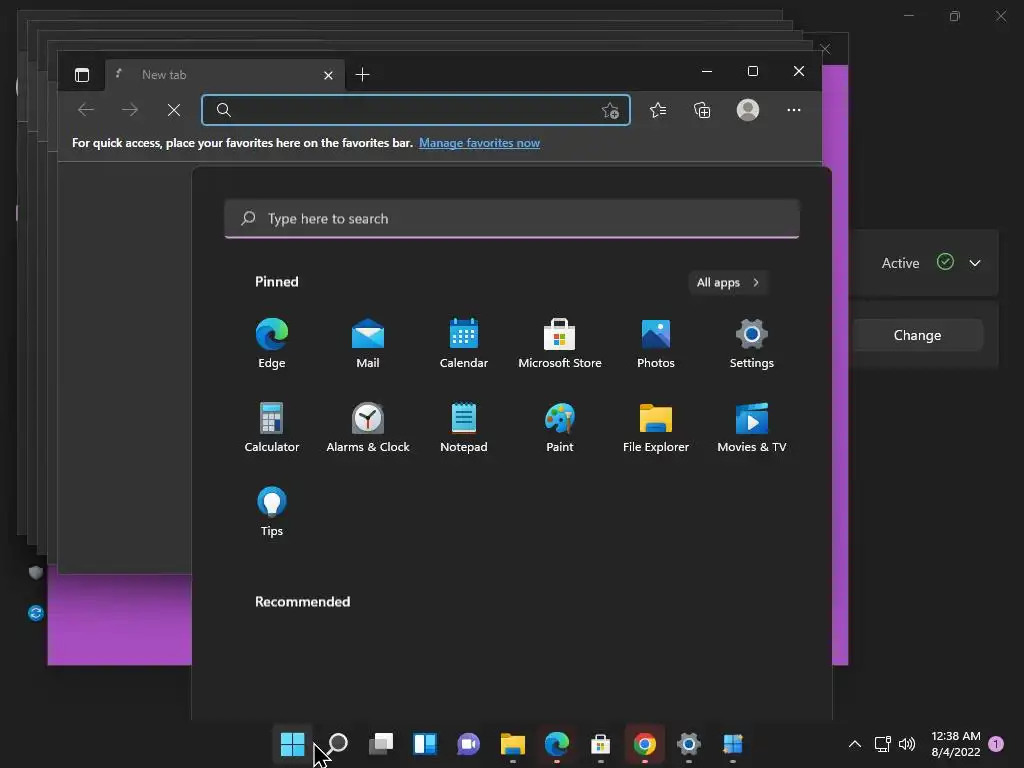Open Task View on taskbar
1024x768 pixels.
381,744
